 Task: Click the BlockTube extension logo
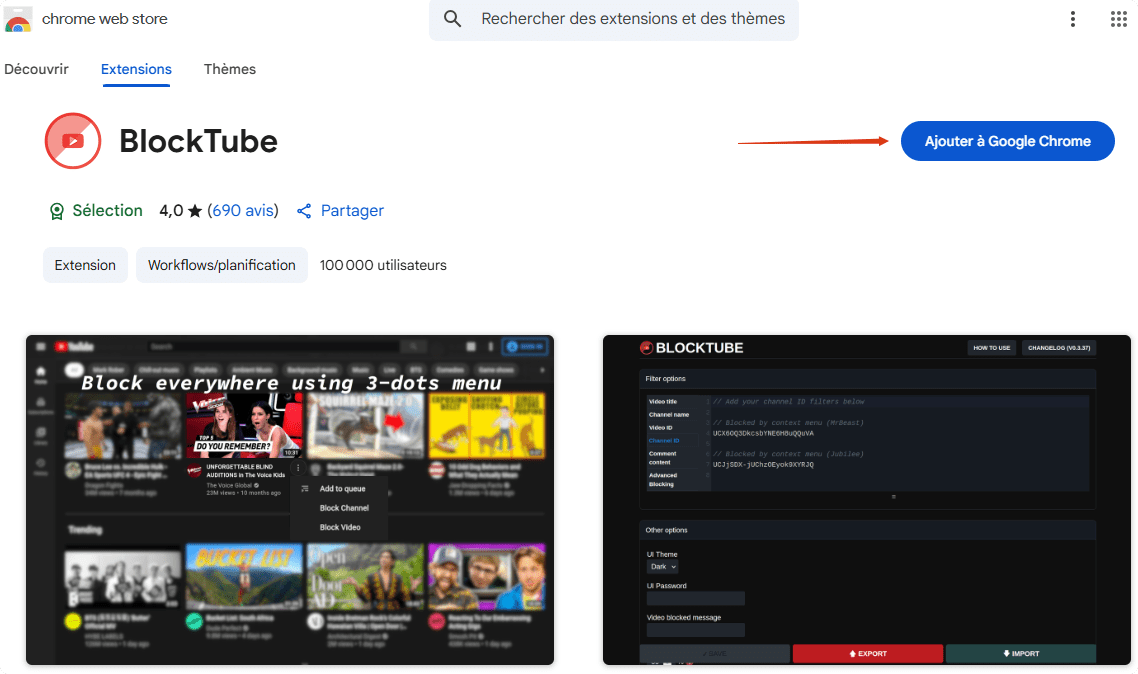click(x=73, y=141)
